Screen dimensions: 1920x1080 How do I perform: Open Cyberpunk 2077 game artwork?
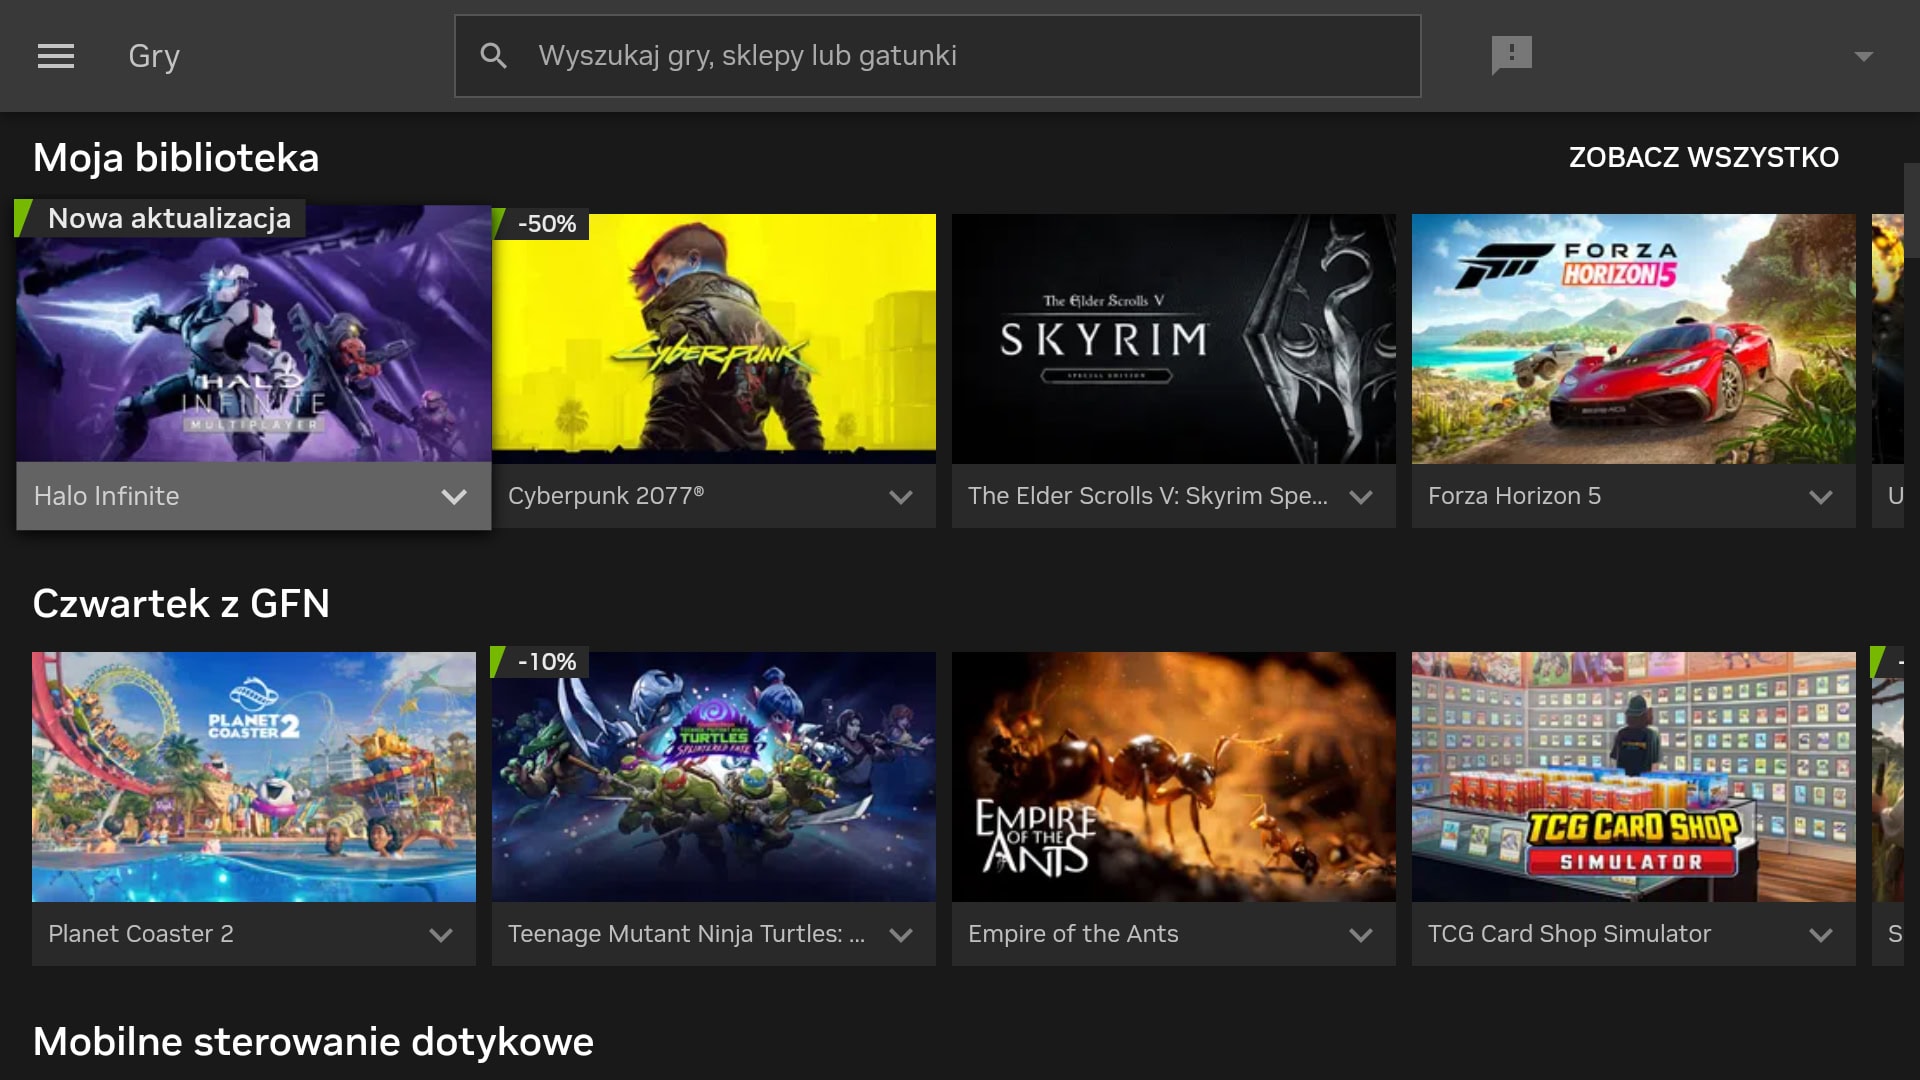(x=714, y=339)
